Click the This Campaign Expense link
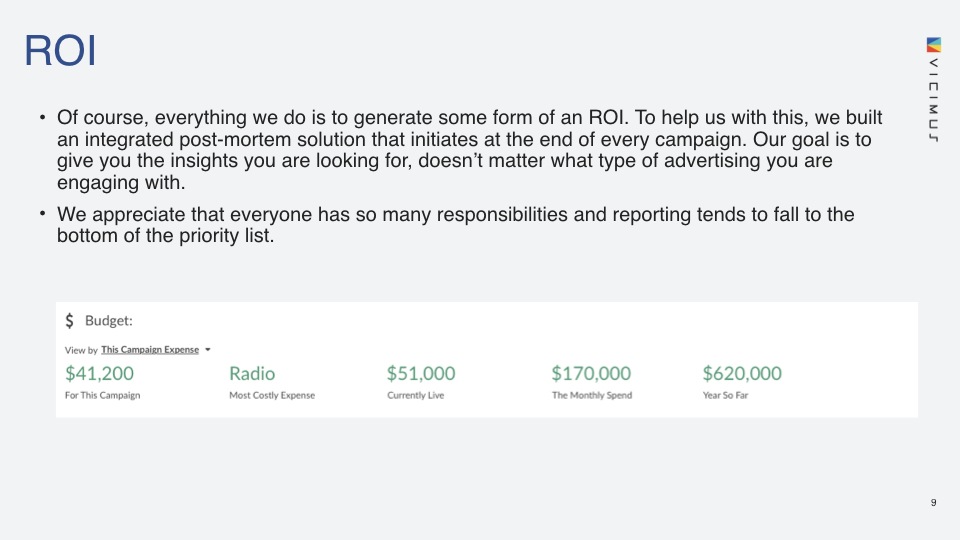This screenshot has height=540, width=960. (150, 350)
